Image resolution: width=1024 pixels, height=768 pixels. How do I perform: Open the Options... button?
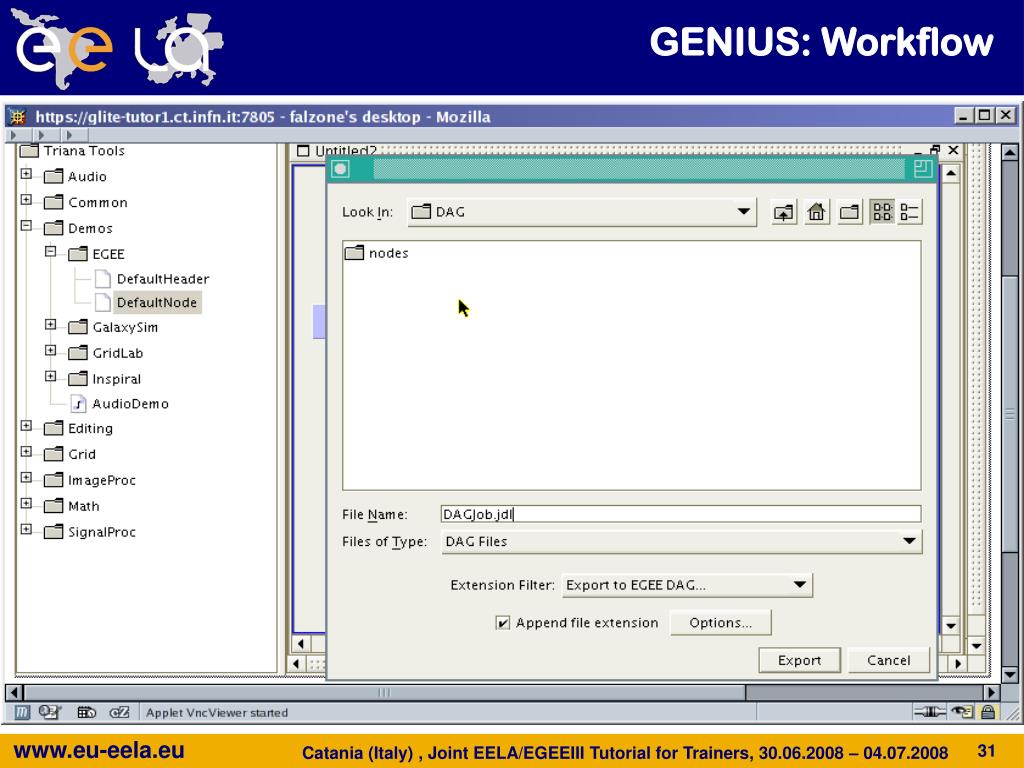coord(720,623)
